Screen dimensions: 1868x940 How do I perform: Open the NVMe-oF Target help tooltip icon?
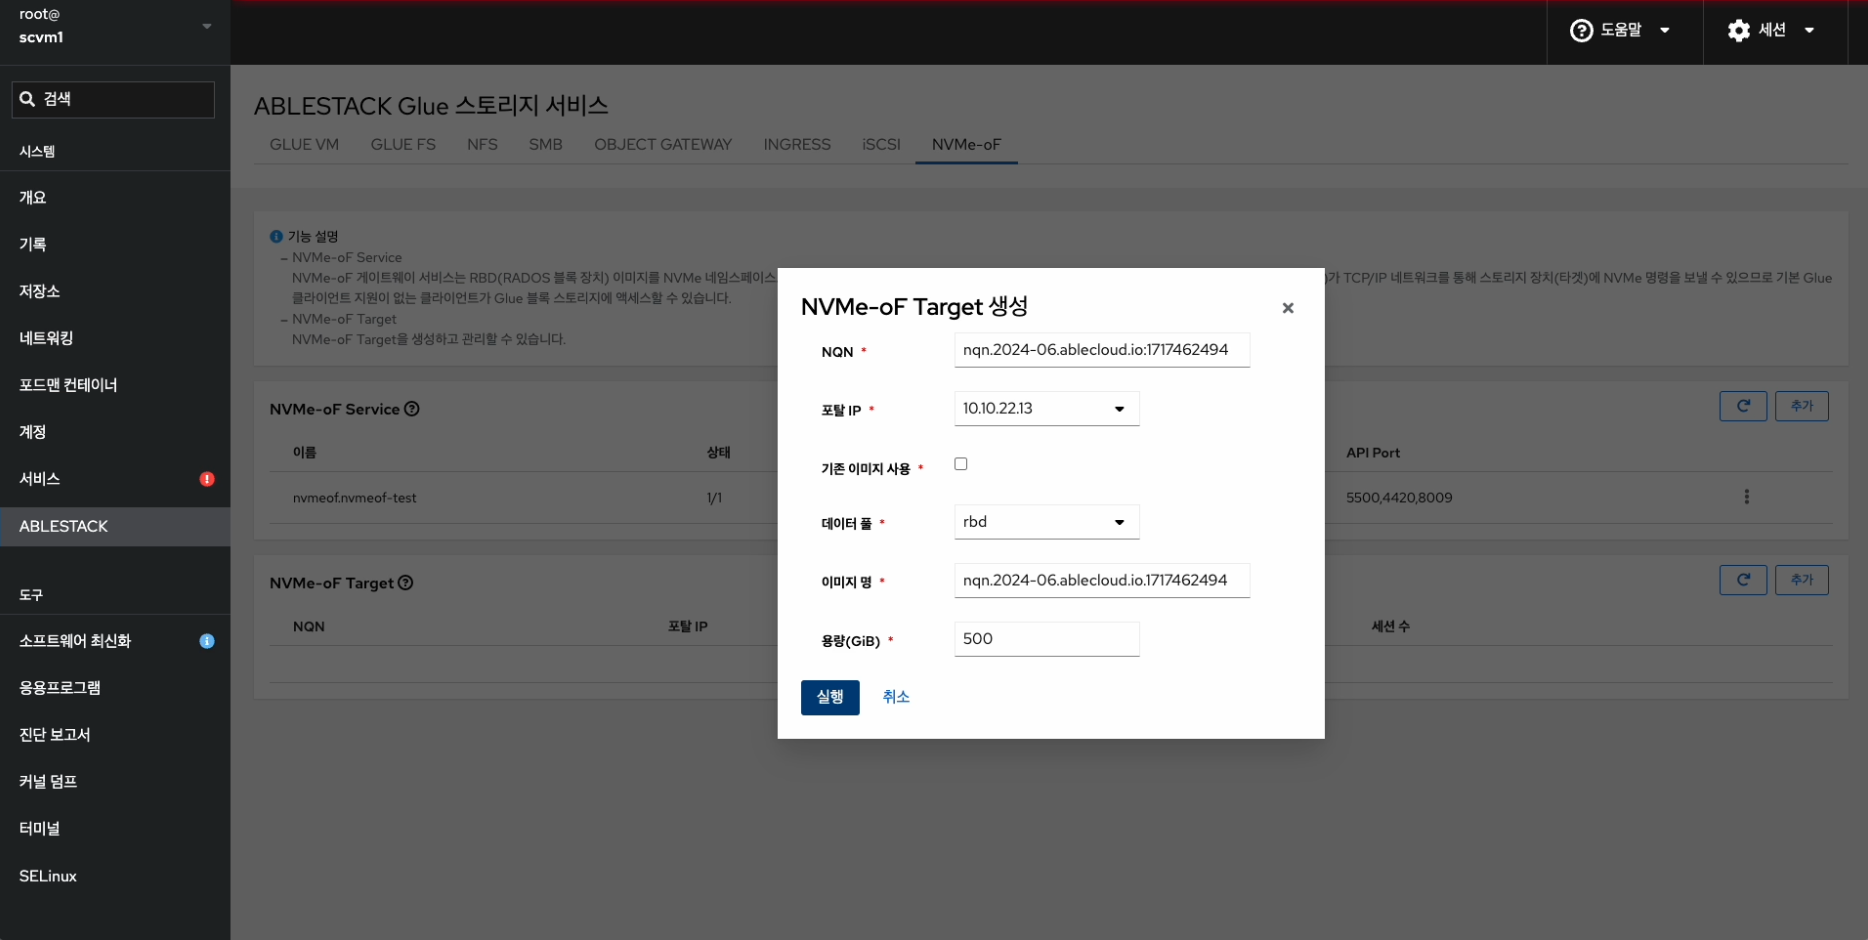point(406,583)
